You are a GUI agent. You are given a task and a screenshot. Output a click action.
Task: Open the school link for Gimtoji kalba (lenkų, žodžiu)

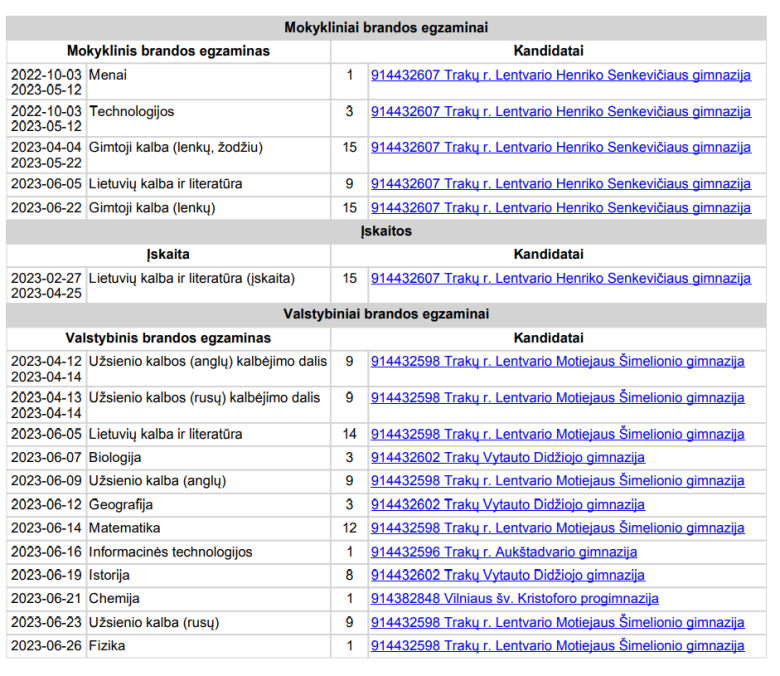(560, 147)
